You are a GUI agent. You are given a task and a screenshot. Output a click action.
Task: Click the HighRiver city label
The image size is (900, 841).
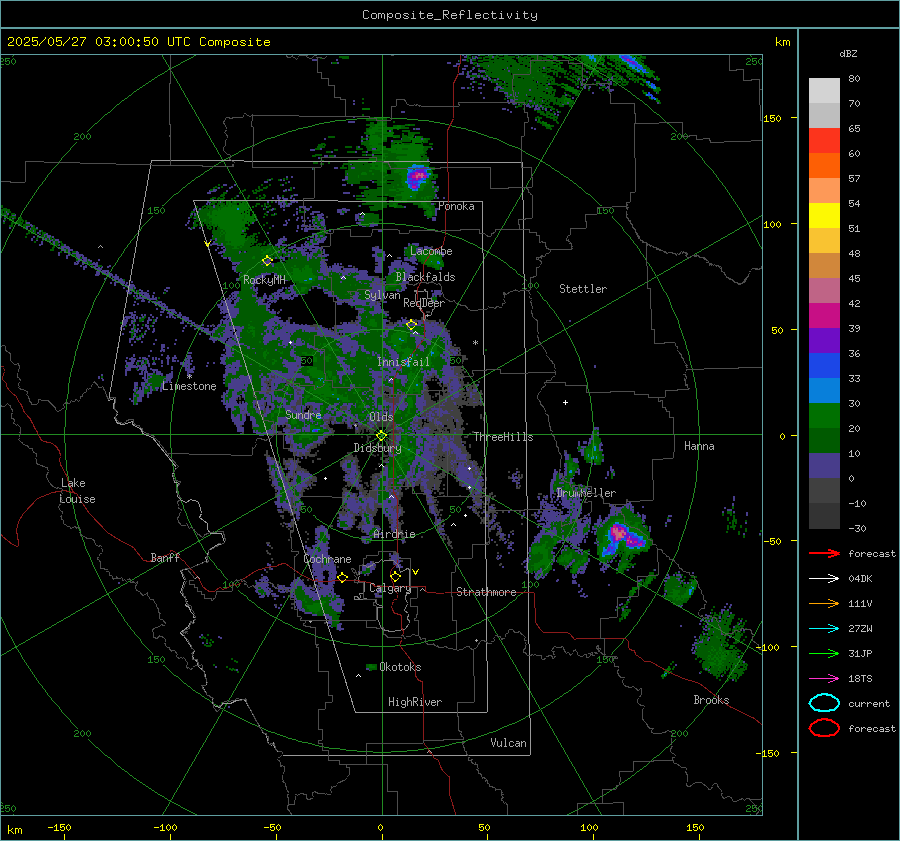point(415,702)
